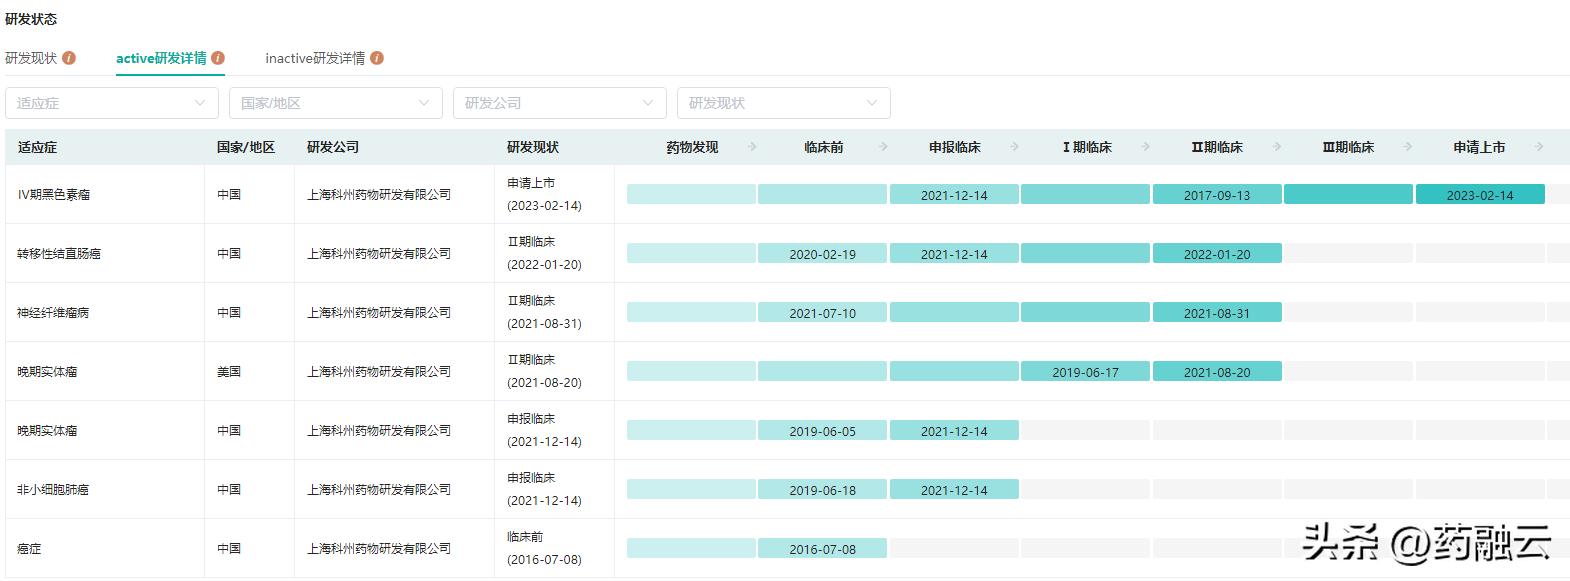Click Ⅱ期临床 (2021-08-20) status cell
Image resolution: width=1570 pixels, height=581 pixels.
(x=544, y=371)
